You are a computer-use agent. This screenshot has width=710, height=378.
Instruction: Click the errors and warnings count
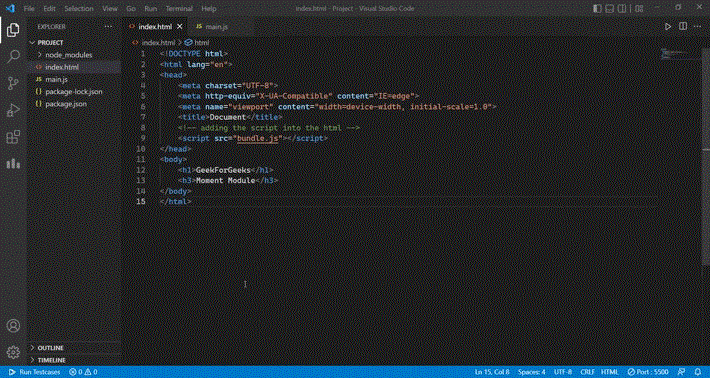click(x=83, y=372)
